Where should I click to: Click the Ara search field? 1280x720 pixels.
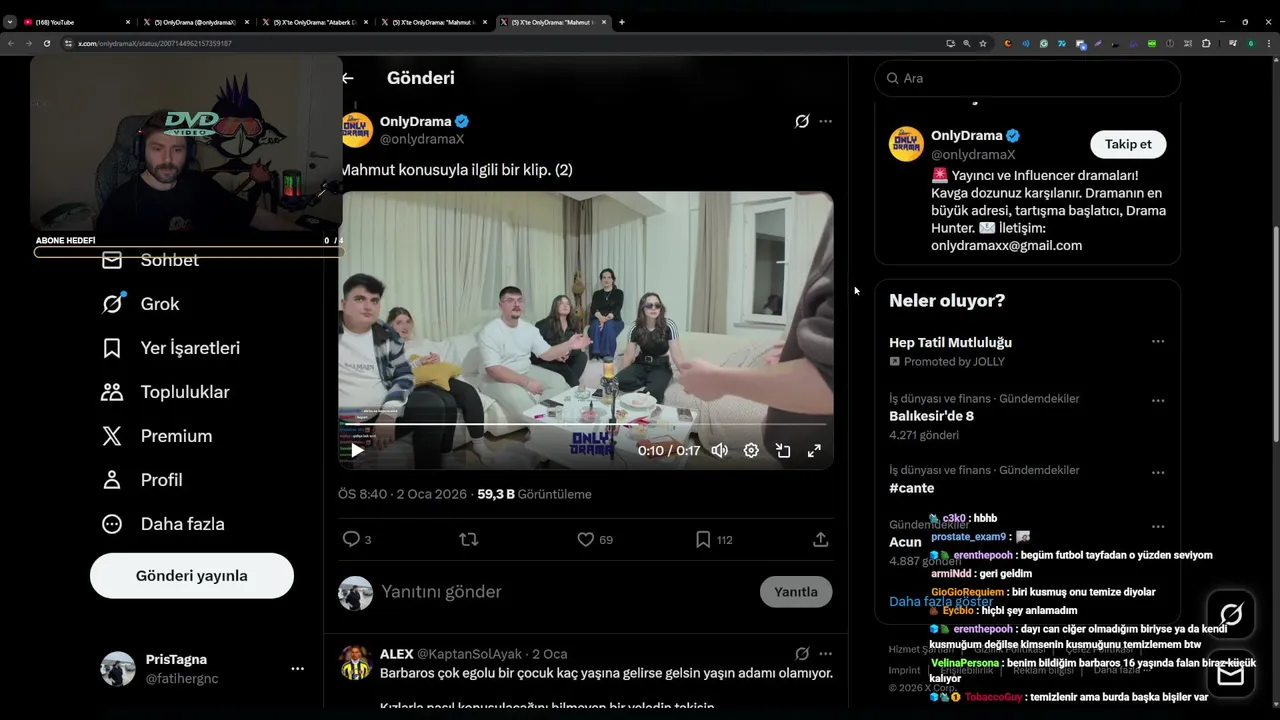1028,78
